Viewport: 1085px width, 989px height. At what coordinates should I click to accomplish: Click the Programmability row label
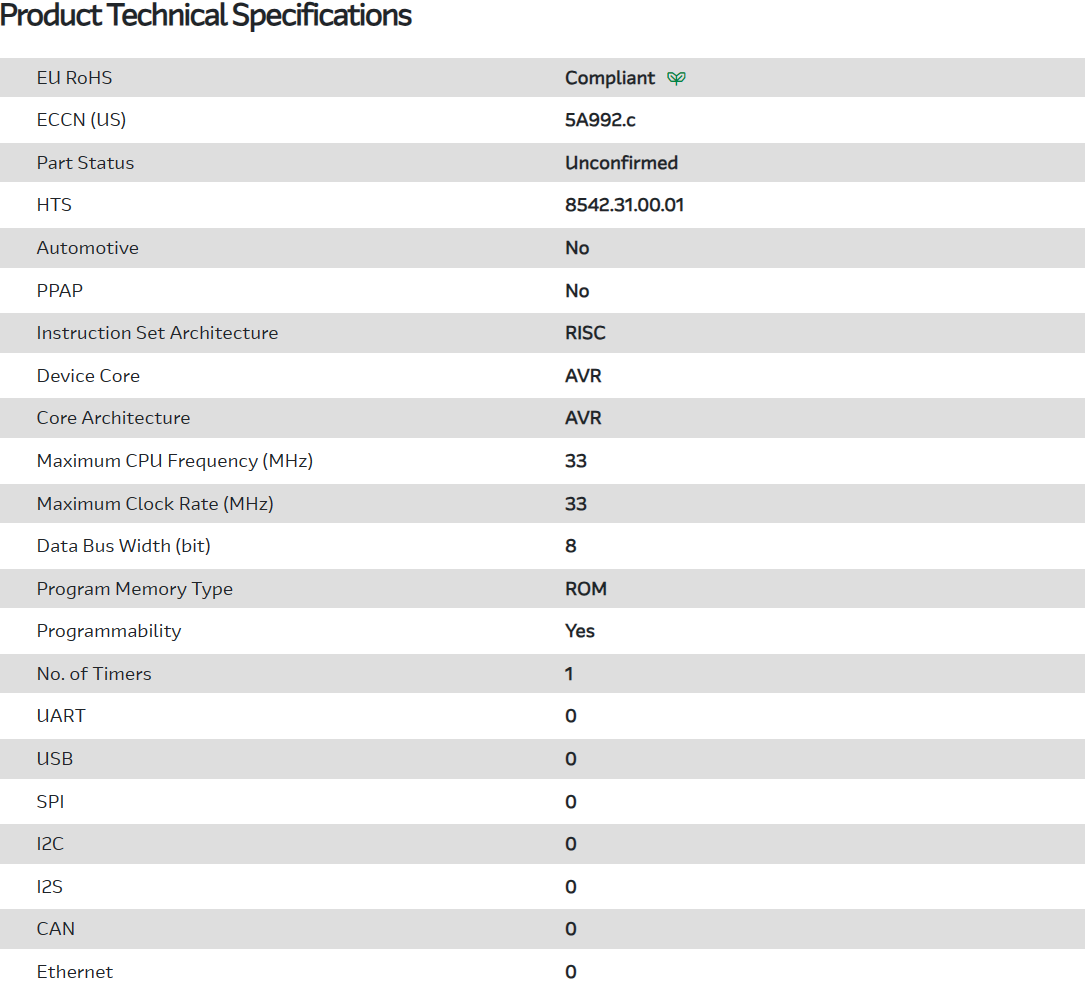pyautogui.click(x=109, y=631)
